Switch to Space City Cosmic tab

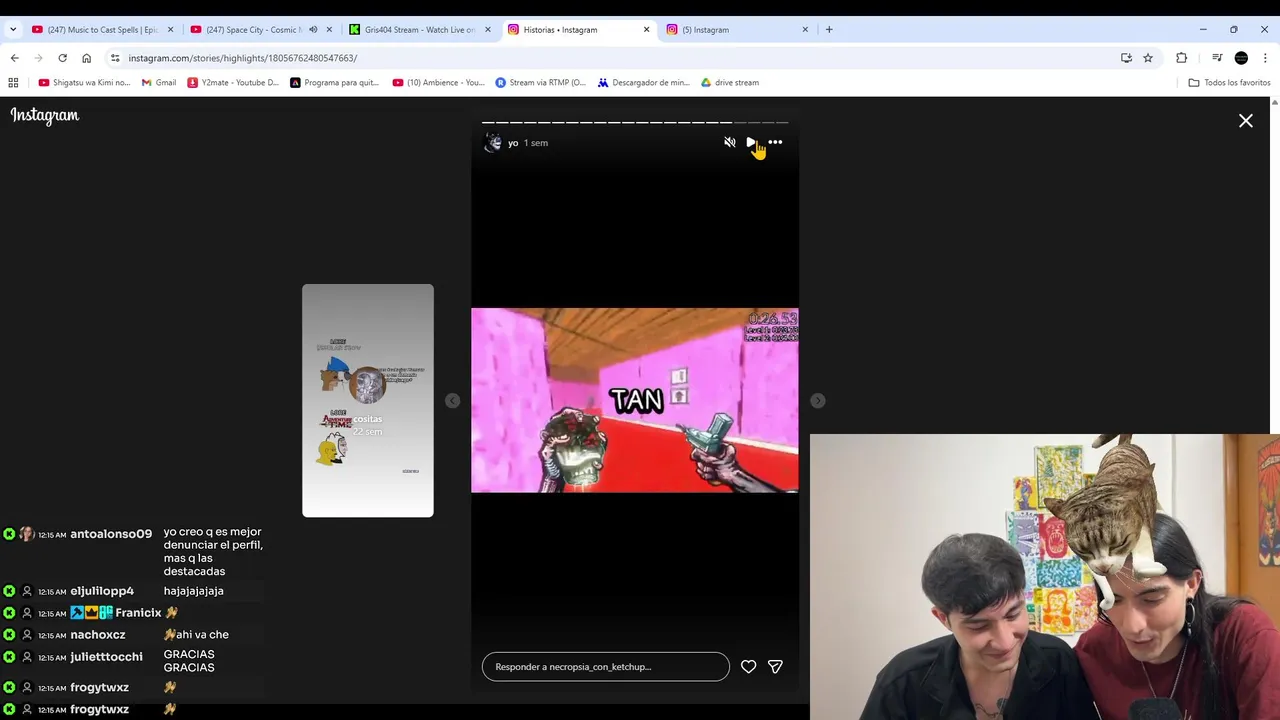point(252,30)
